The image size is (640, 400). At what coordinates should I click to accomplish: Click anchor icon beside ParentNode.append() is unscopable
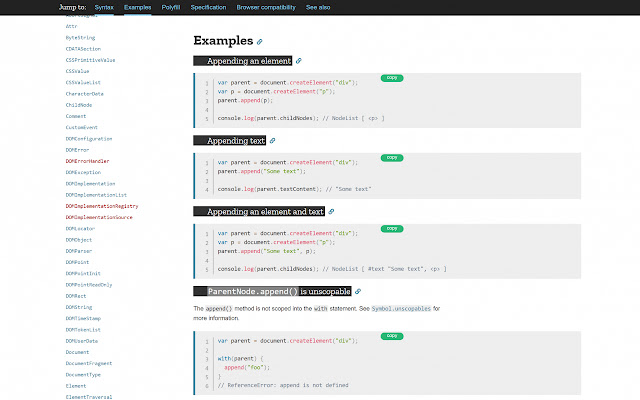pos(357,291)
